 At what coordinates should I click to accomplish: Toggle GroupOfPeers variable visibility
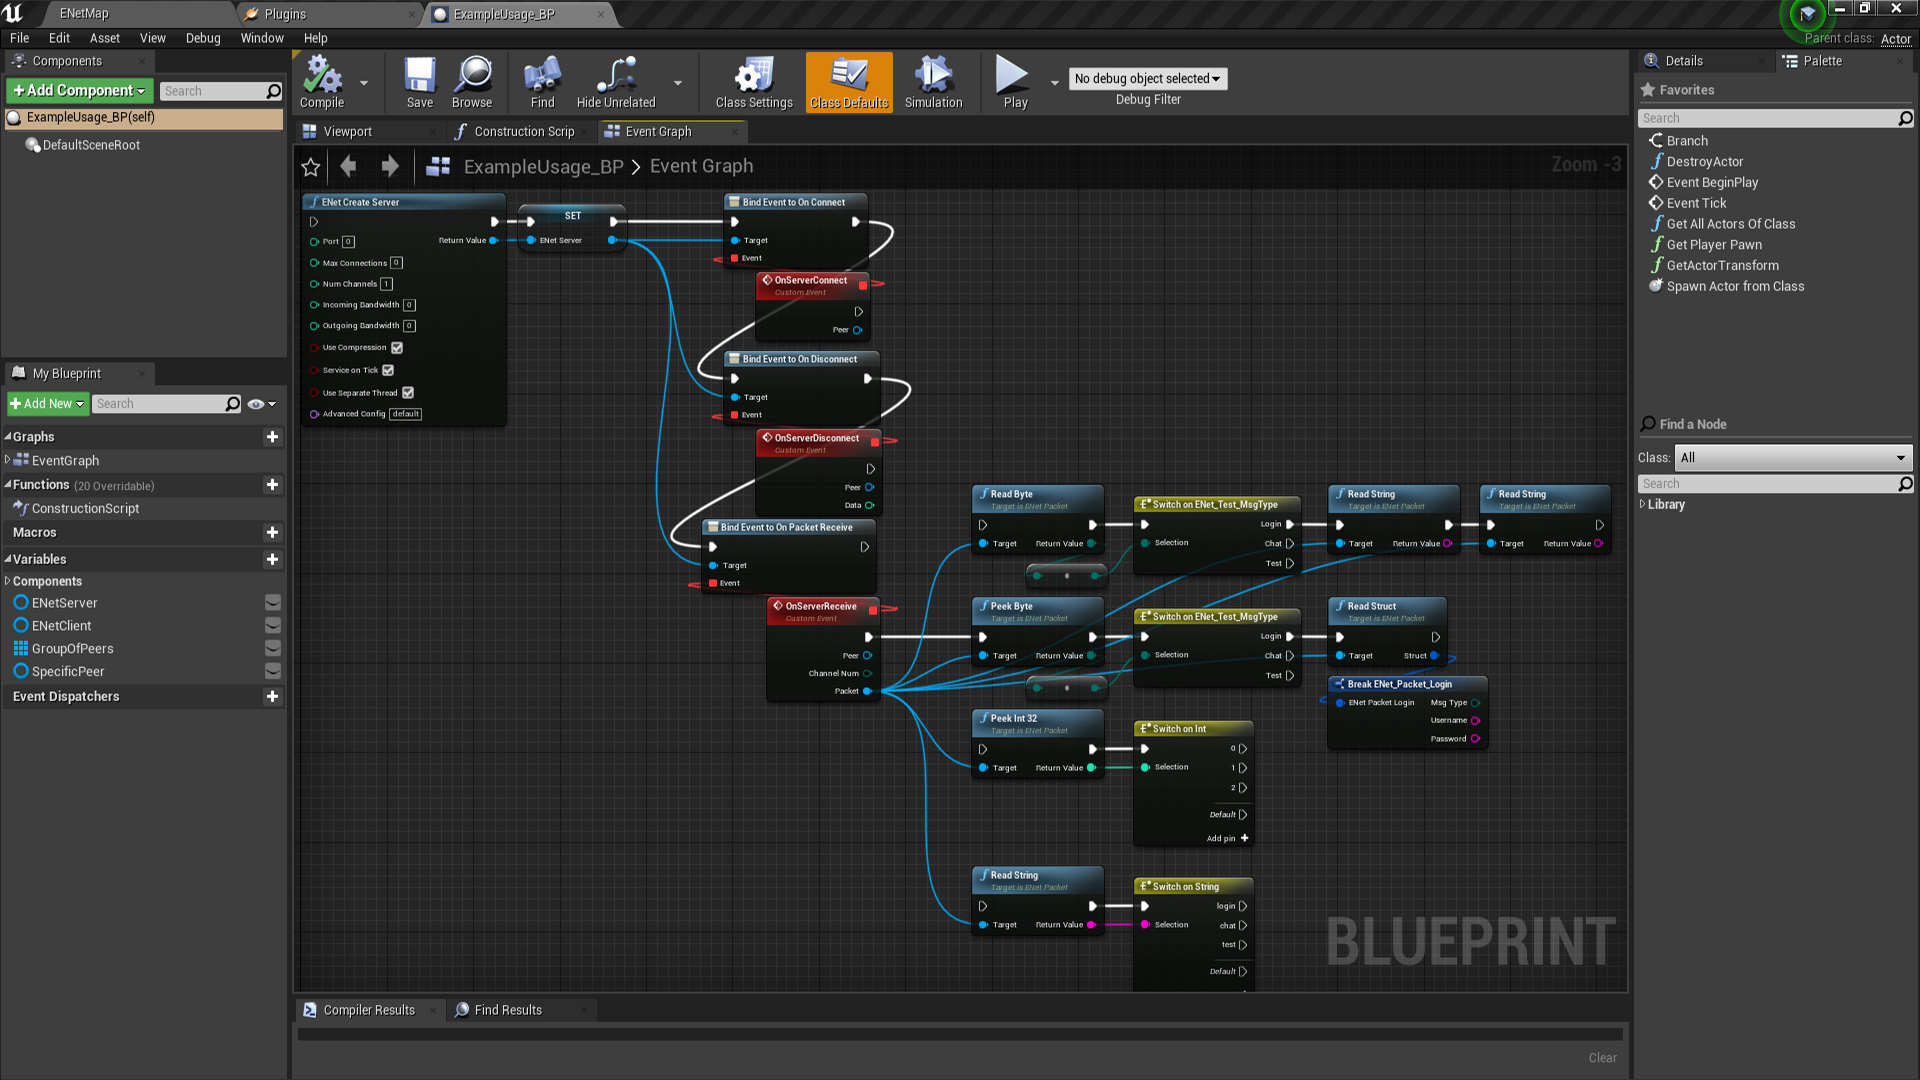pyautogui.click(x=272, y=649)
